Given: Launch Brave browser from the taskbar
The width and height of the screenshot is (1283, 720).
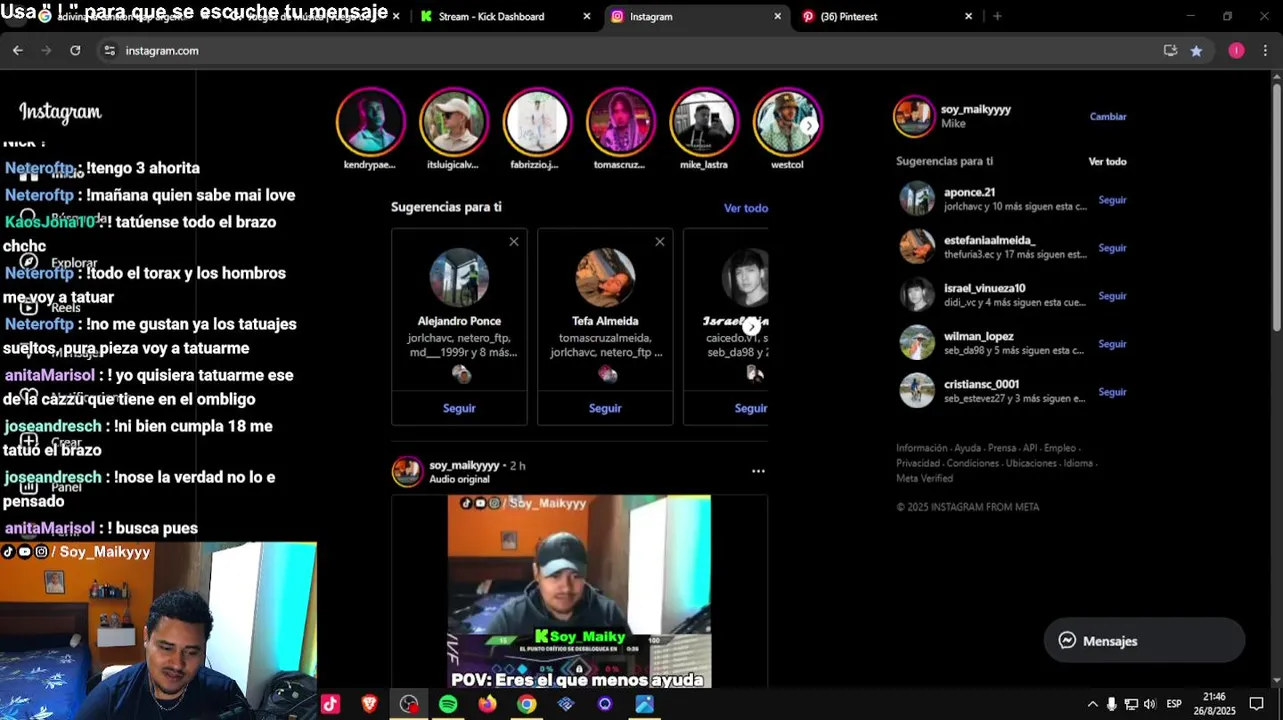Looking at the screenshot, I should [x=369, y=704].
